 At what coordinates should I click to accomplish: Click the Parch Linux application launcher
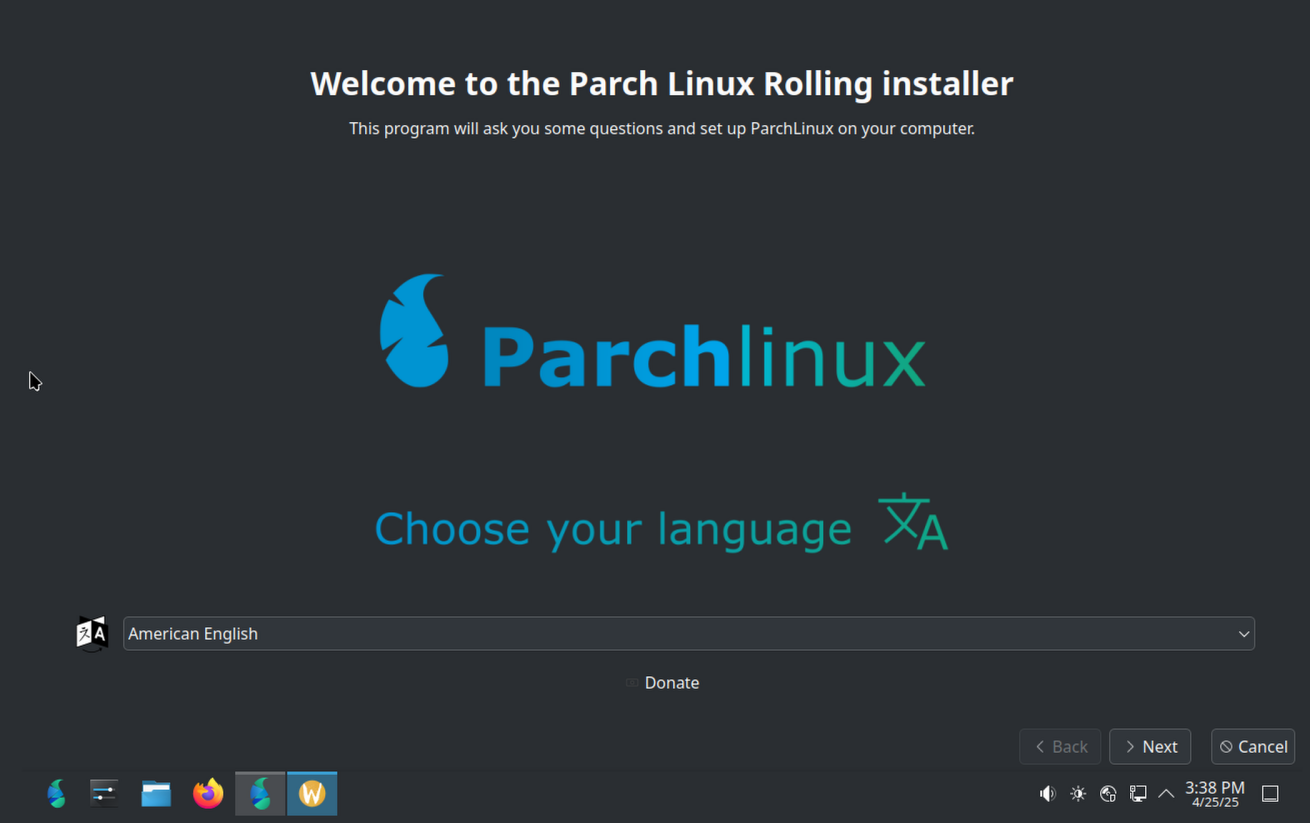[56, 793]
